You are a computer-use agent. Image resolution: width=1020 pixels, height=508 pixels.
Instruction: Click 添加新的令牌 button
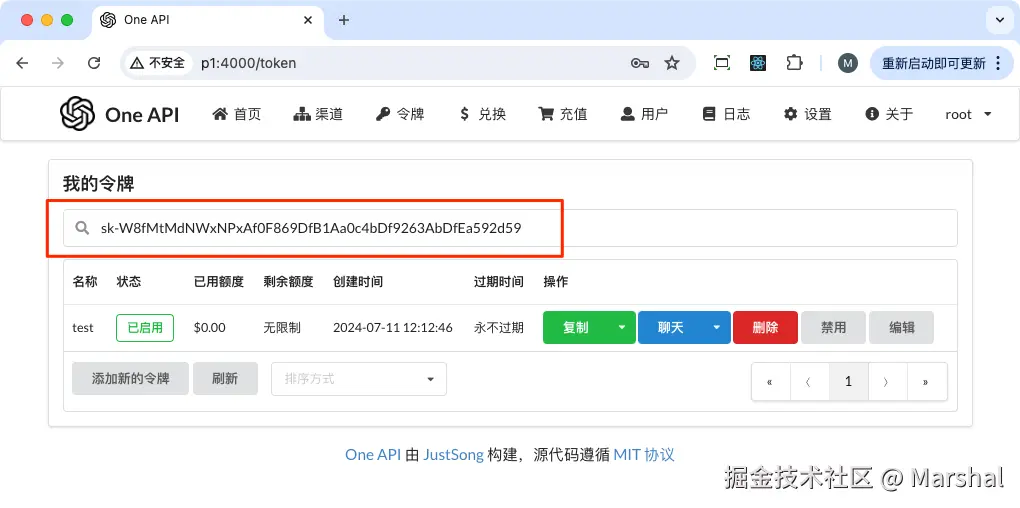tap(131, 379)
